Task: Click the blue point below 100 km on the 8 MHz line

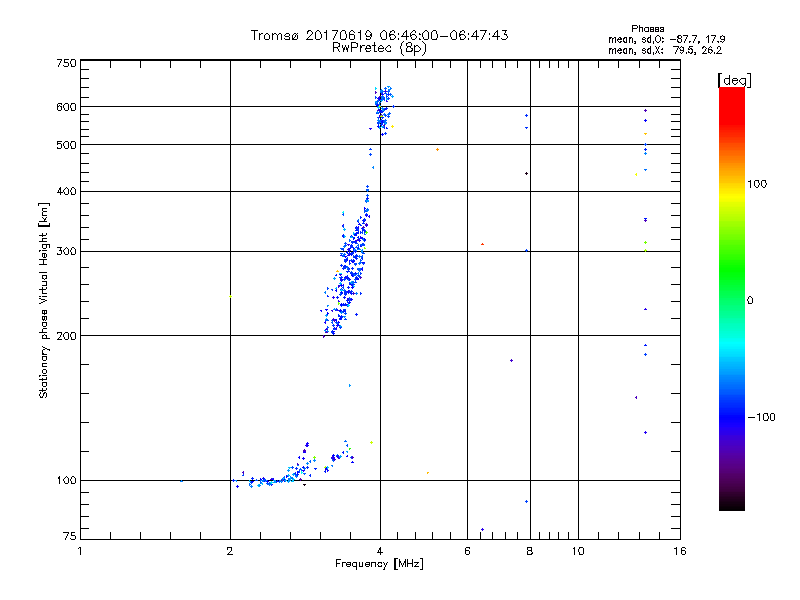Action: [x=527, y=502]
